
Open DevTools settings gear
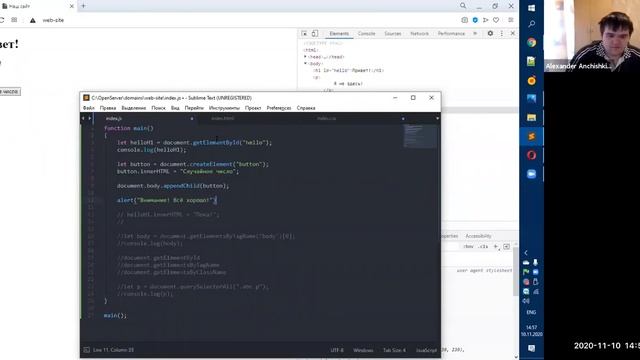pos(490,33)
